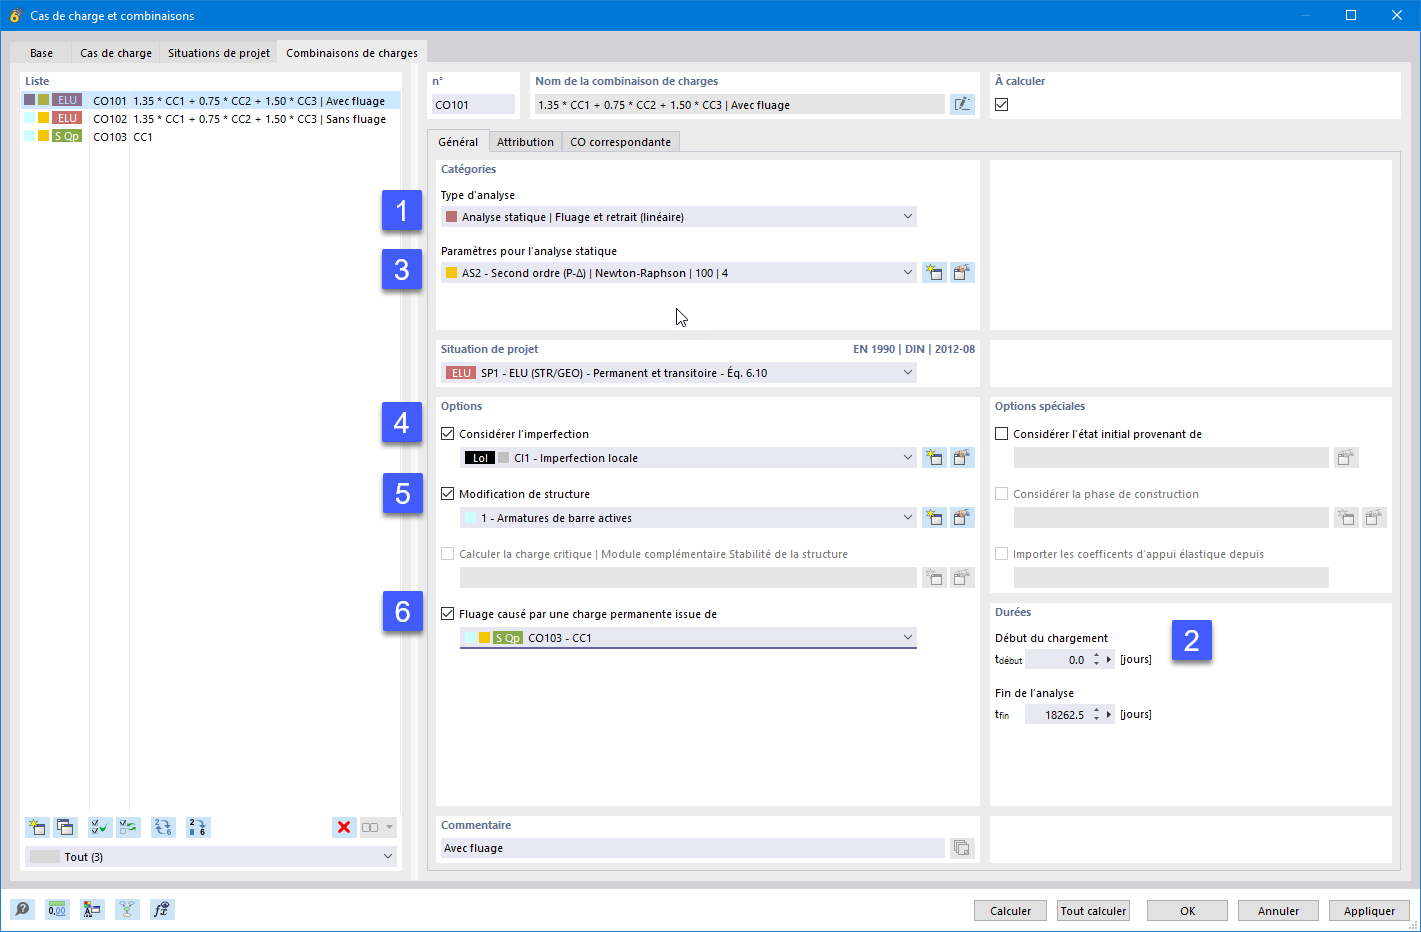Open the Armatures de barre actives dropdown
Image resolution: width=1421 pixels, height=932 pixels.
(688, 518)
